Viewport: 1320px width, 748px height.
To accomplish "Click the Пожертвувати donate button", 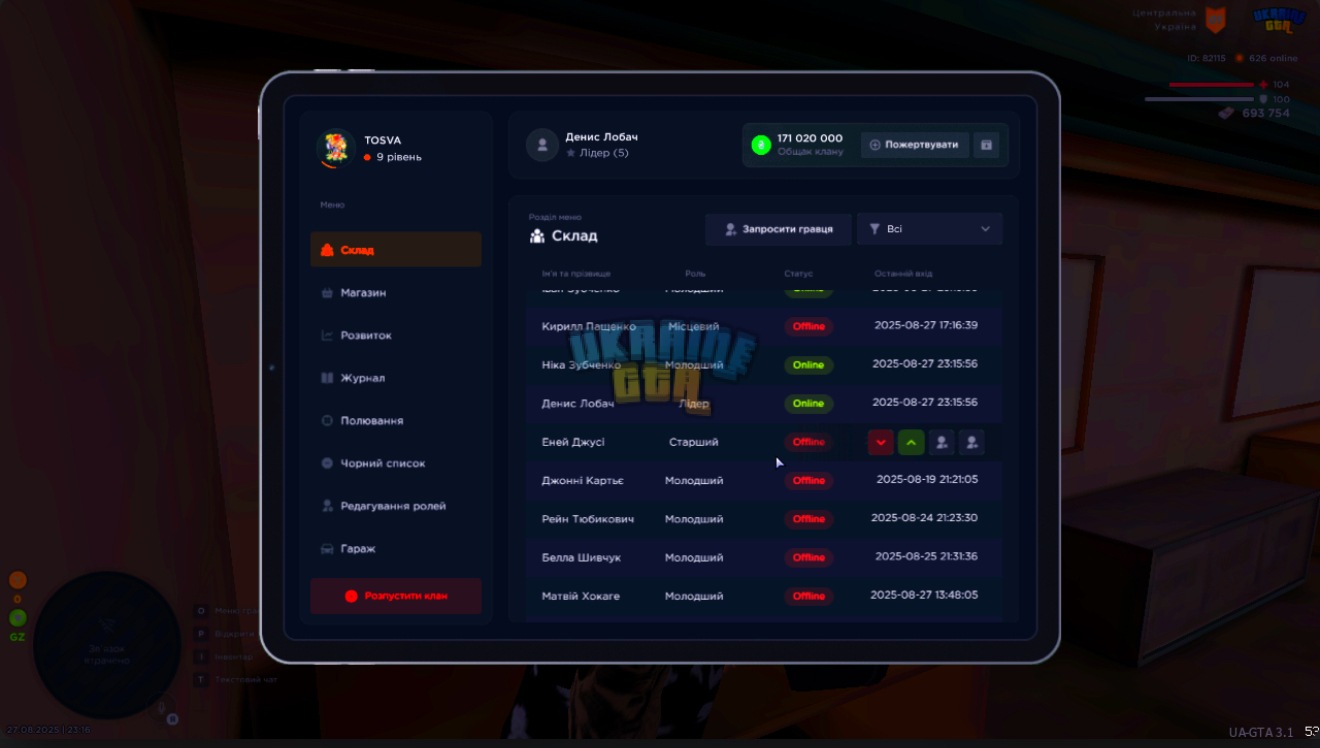I will click(x=915, y=145).
